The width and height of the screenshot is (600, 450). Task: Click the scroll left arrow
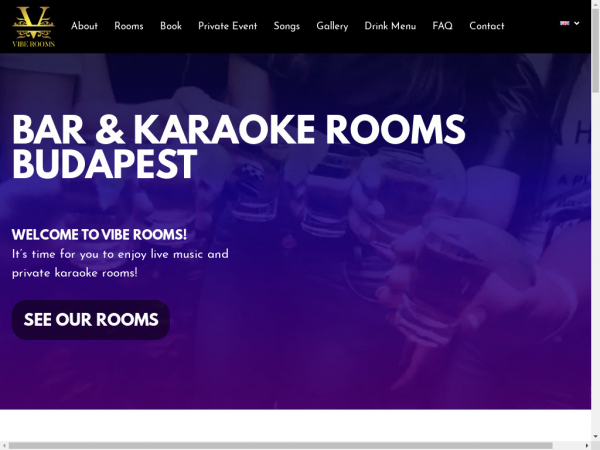click(x=3, y=446)
